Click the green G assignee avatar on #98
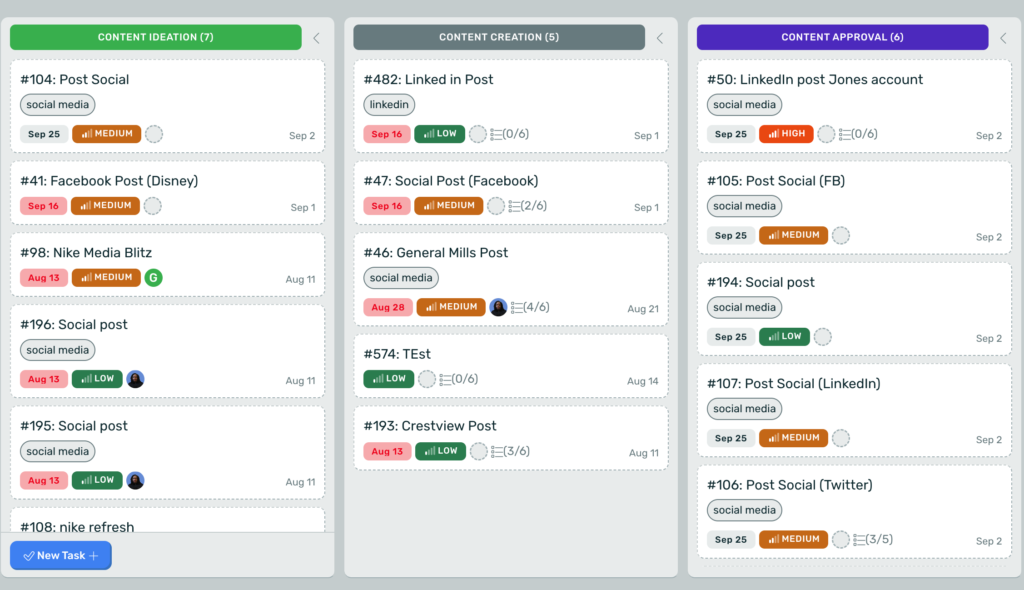 (x=153, y=278)
